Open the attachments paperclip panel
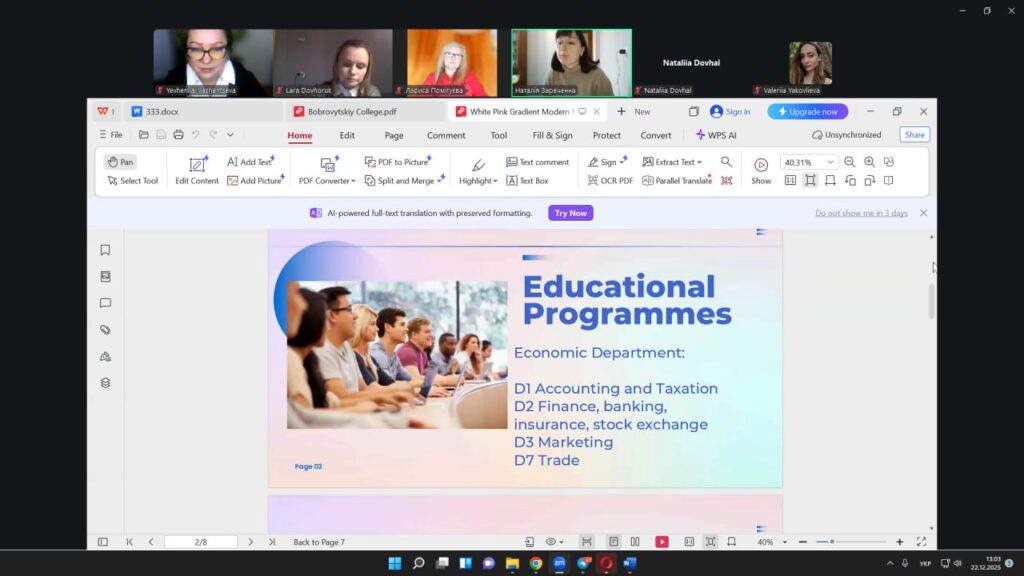This screenshot has width=1024, height=576. point(105,330)
